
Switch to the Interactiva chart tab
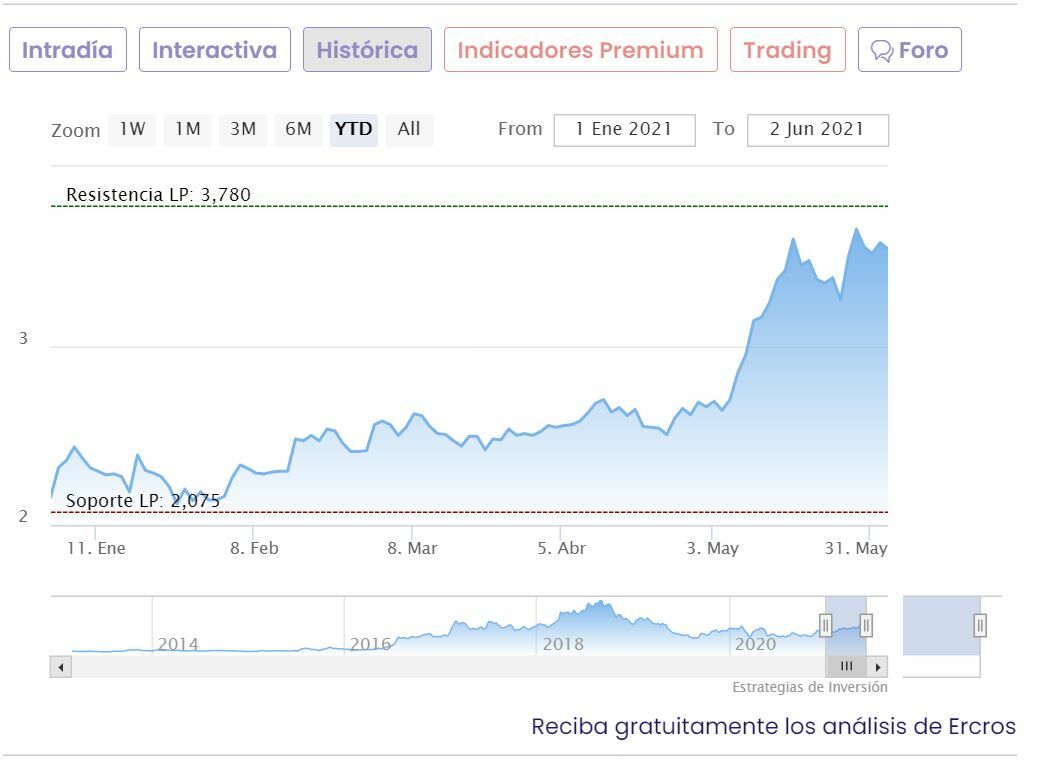click(x=214, y=50)
